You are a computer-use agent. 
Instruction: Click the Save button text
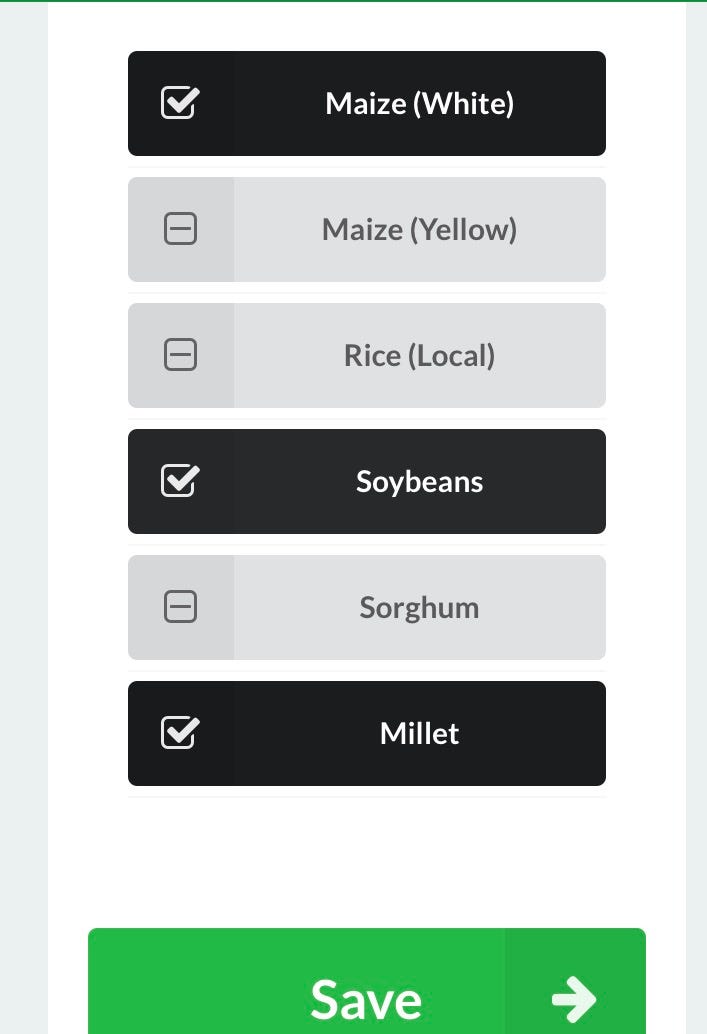(x=366, y=1000)
